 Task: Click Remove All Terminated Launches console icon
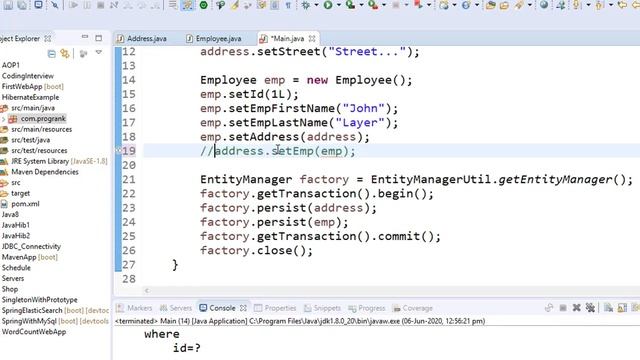tap(590, 308)
